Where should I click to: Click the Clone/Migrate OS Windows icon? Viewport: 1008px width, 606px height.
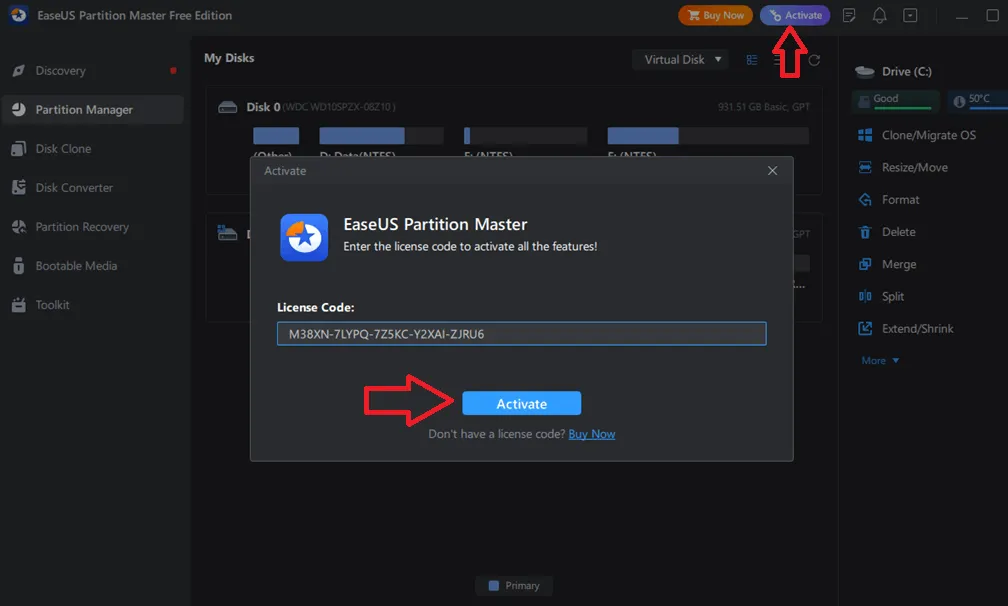[865, 135]
